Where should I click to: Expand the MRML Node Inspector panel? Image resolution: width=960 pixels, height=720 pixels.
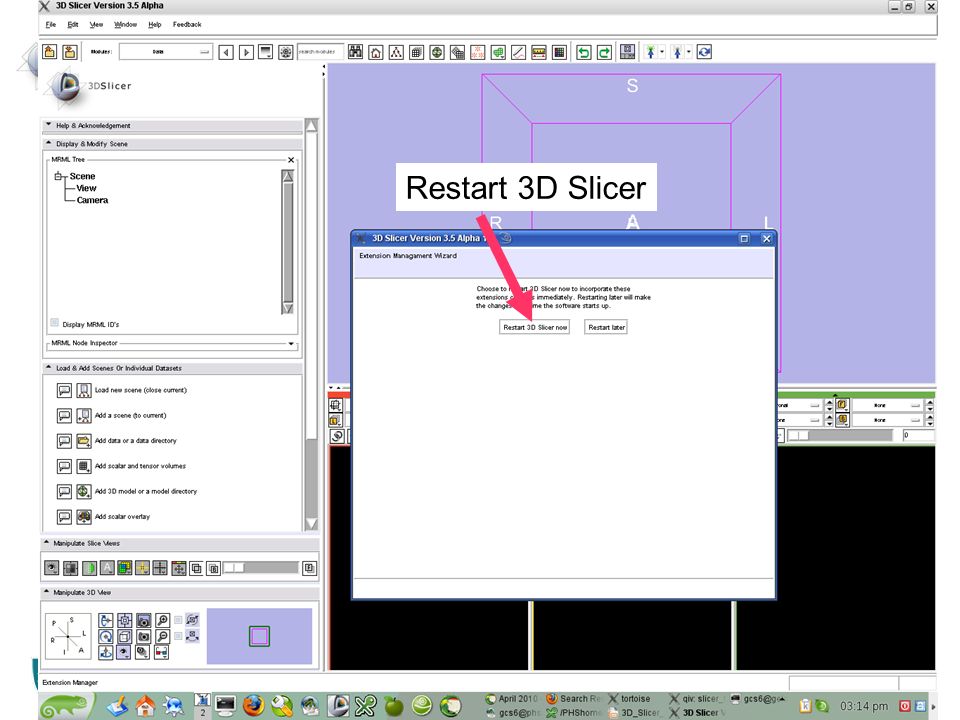coord(291,343)
